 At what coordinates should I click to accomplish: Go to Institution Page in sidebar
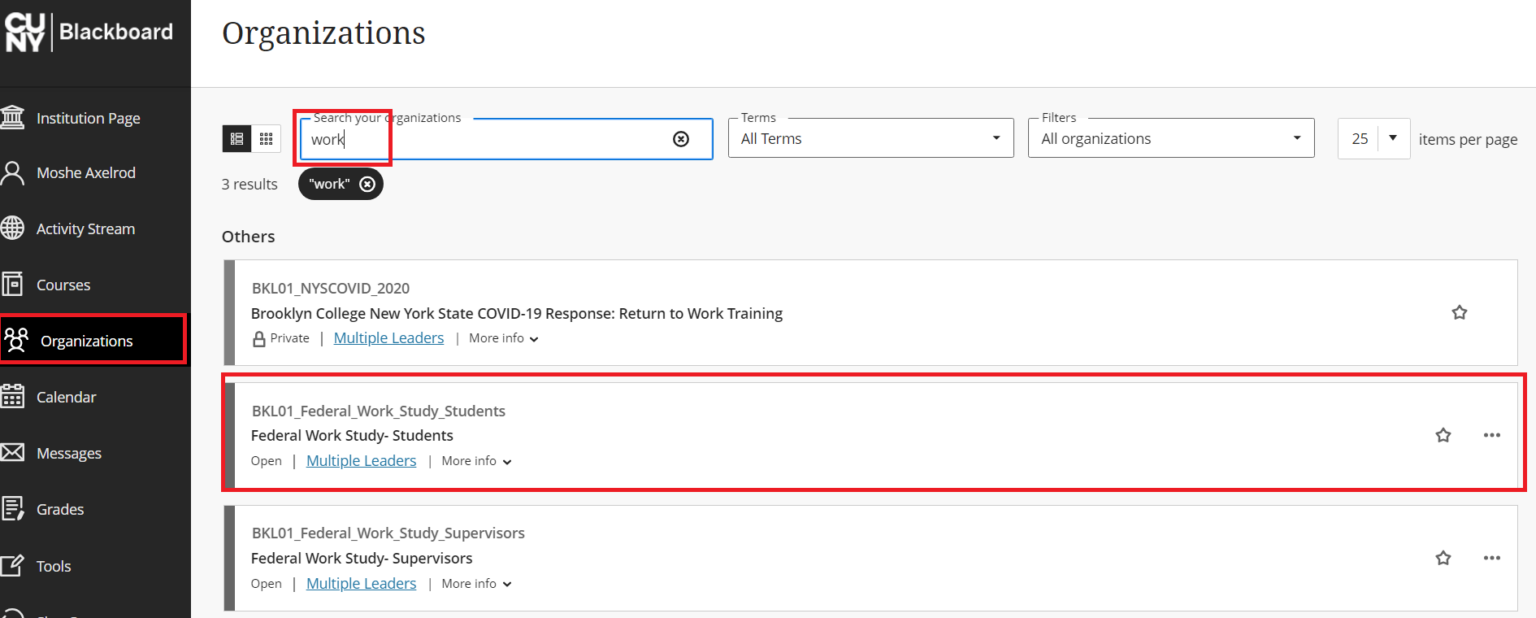pos(88,118)
